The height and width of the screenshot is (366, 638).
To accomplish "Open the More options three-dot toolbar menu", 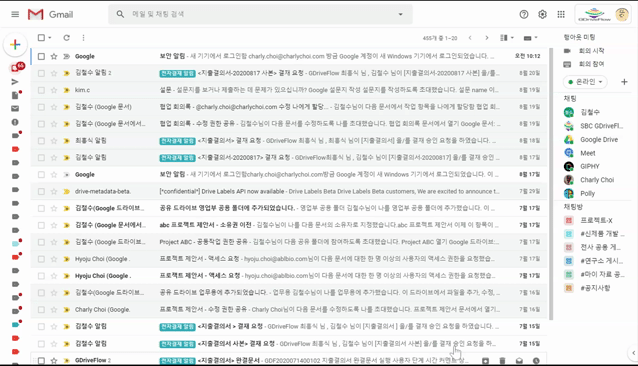I will click(x=83, y=38).
